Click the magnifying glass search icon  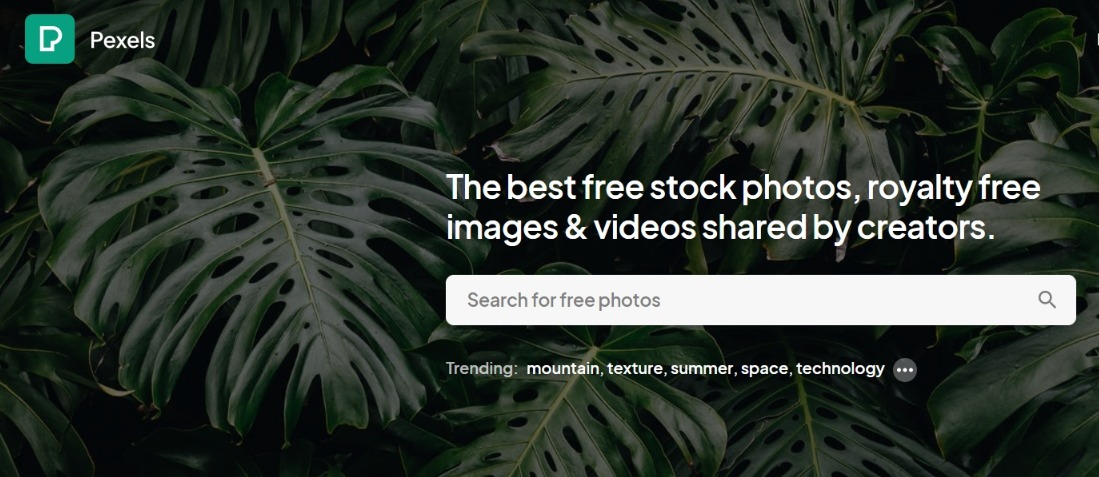coord(1046,300)
